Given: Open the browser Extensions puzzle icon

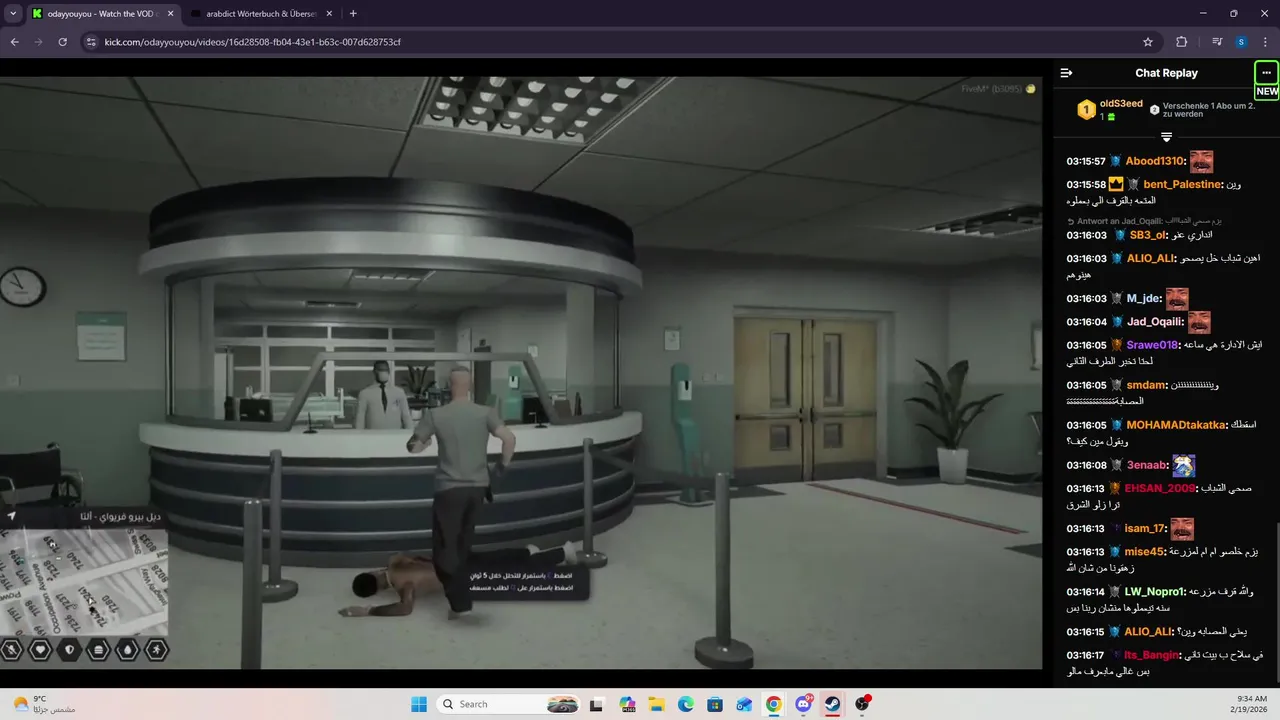Looking at the screenshot, I should (1182, 42).
